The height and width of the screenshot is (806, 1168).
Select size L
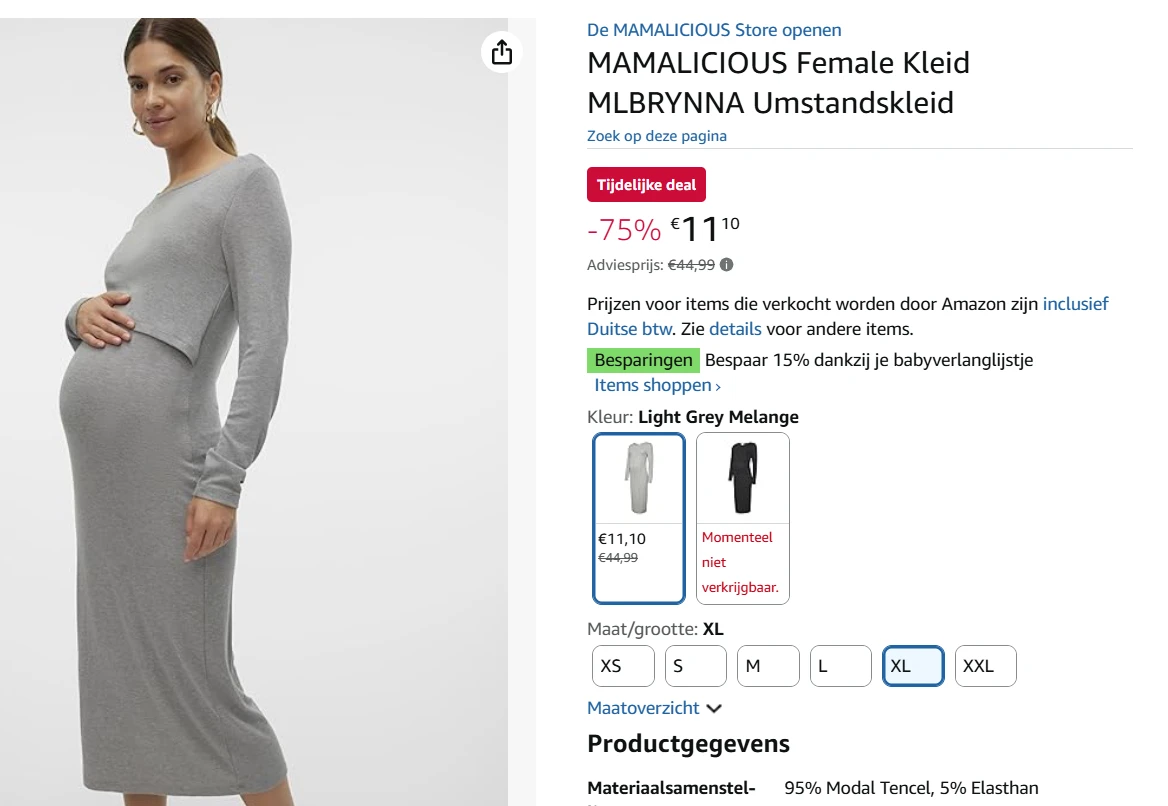click(x=840, y=665)
